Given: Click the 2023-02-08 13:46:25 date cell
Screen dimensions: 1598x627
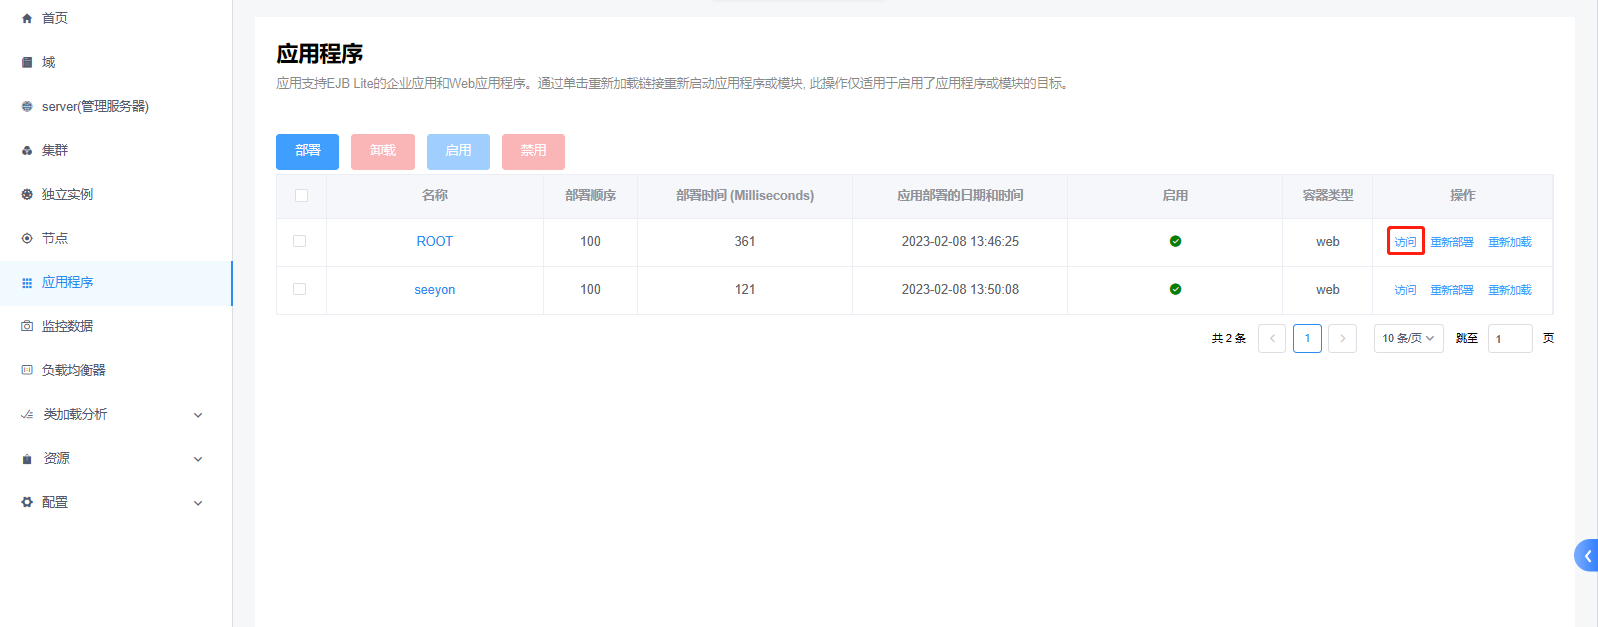Looking at the screenshot, I should (x=960, y=241).
